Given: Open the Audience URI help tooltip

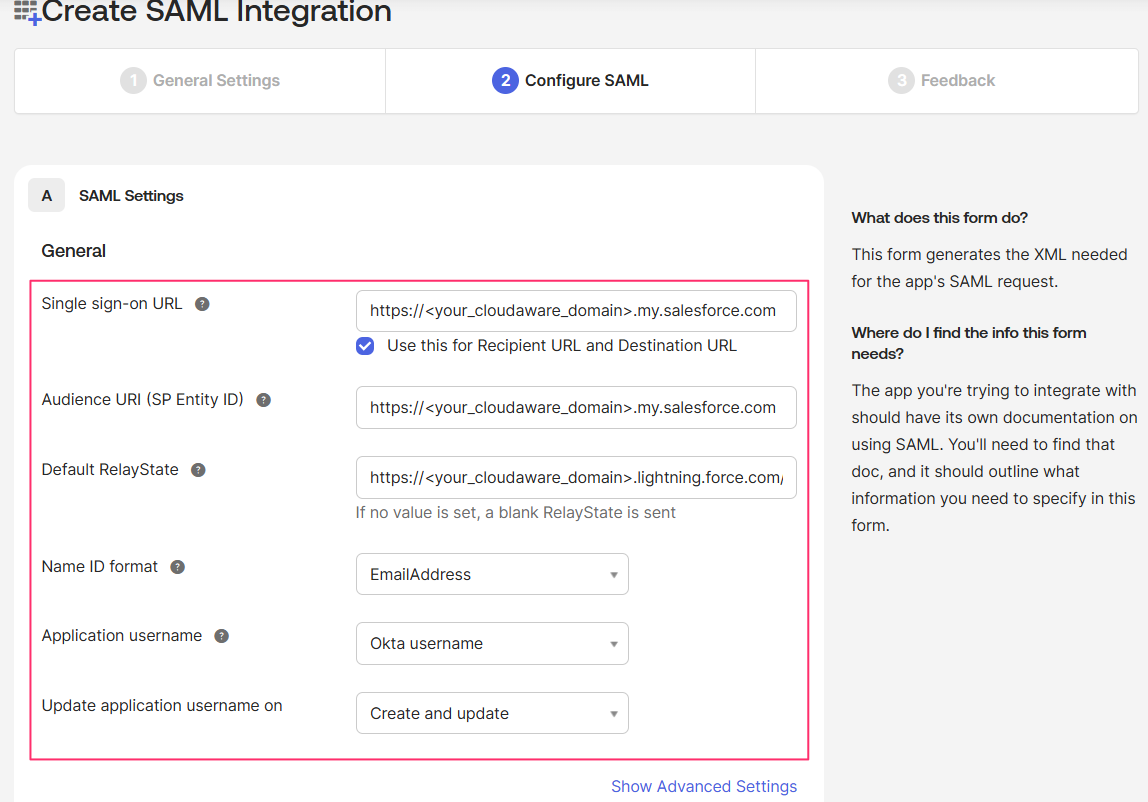Looking at the screenshot, I should tap(263, 399).
